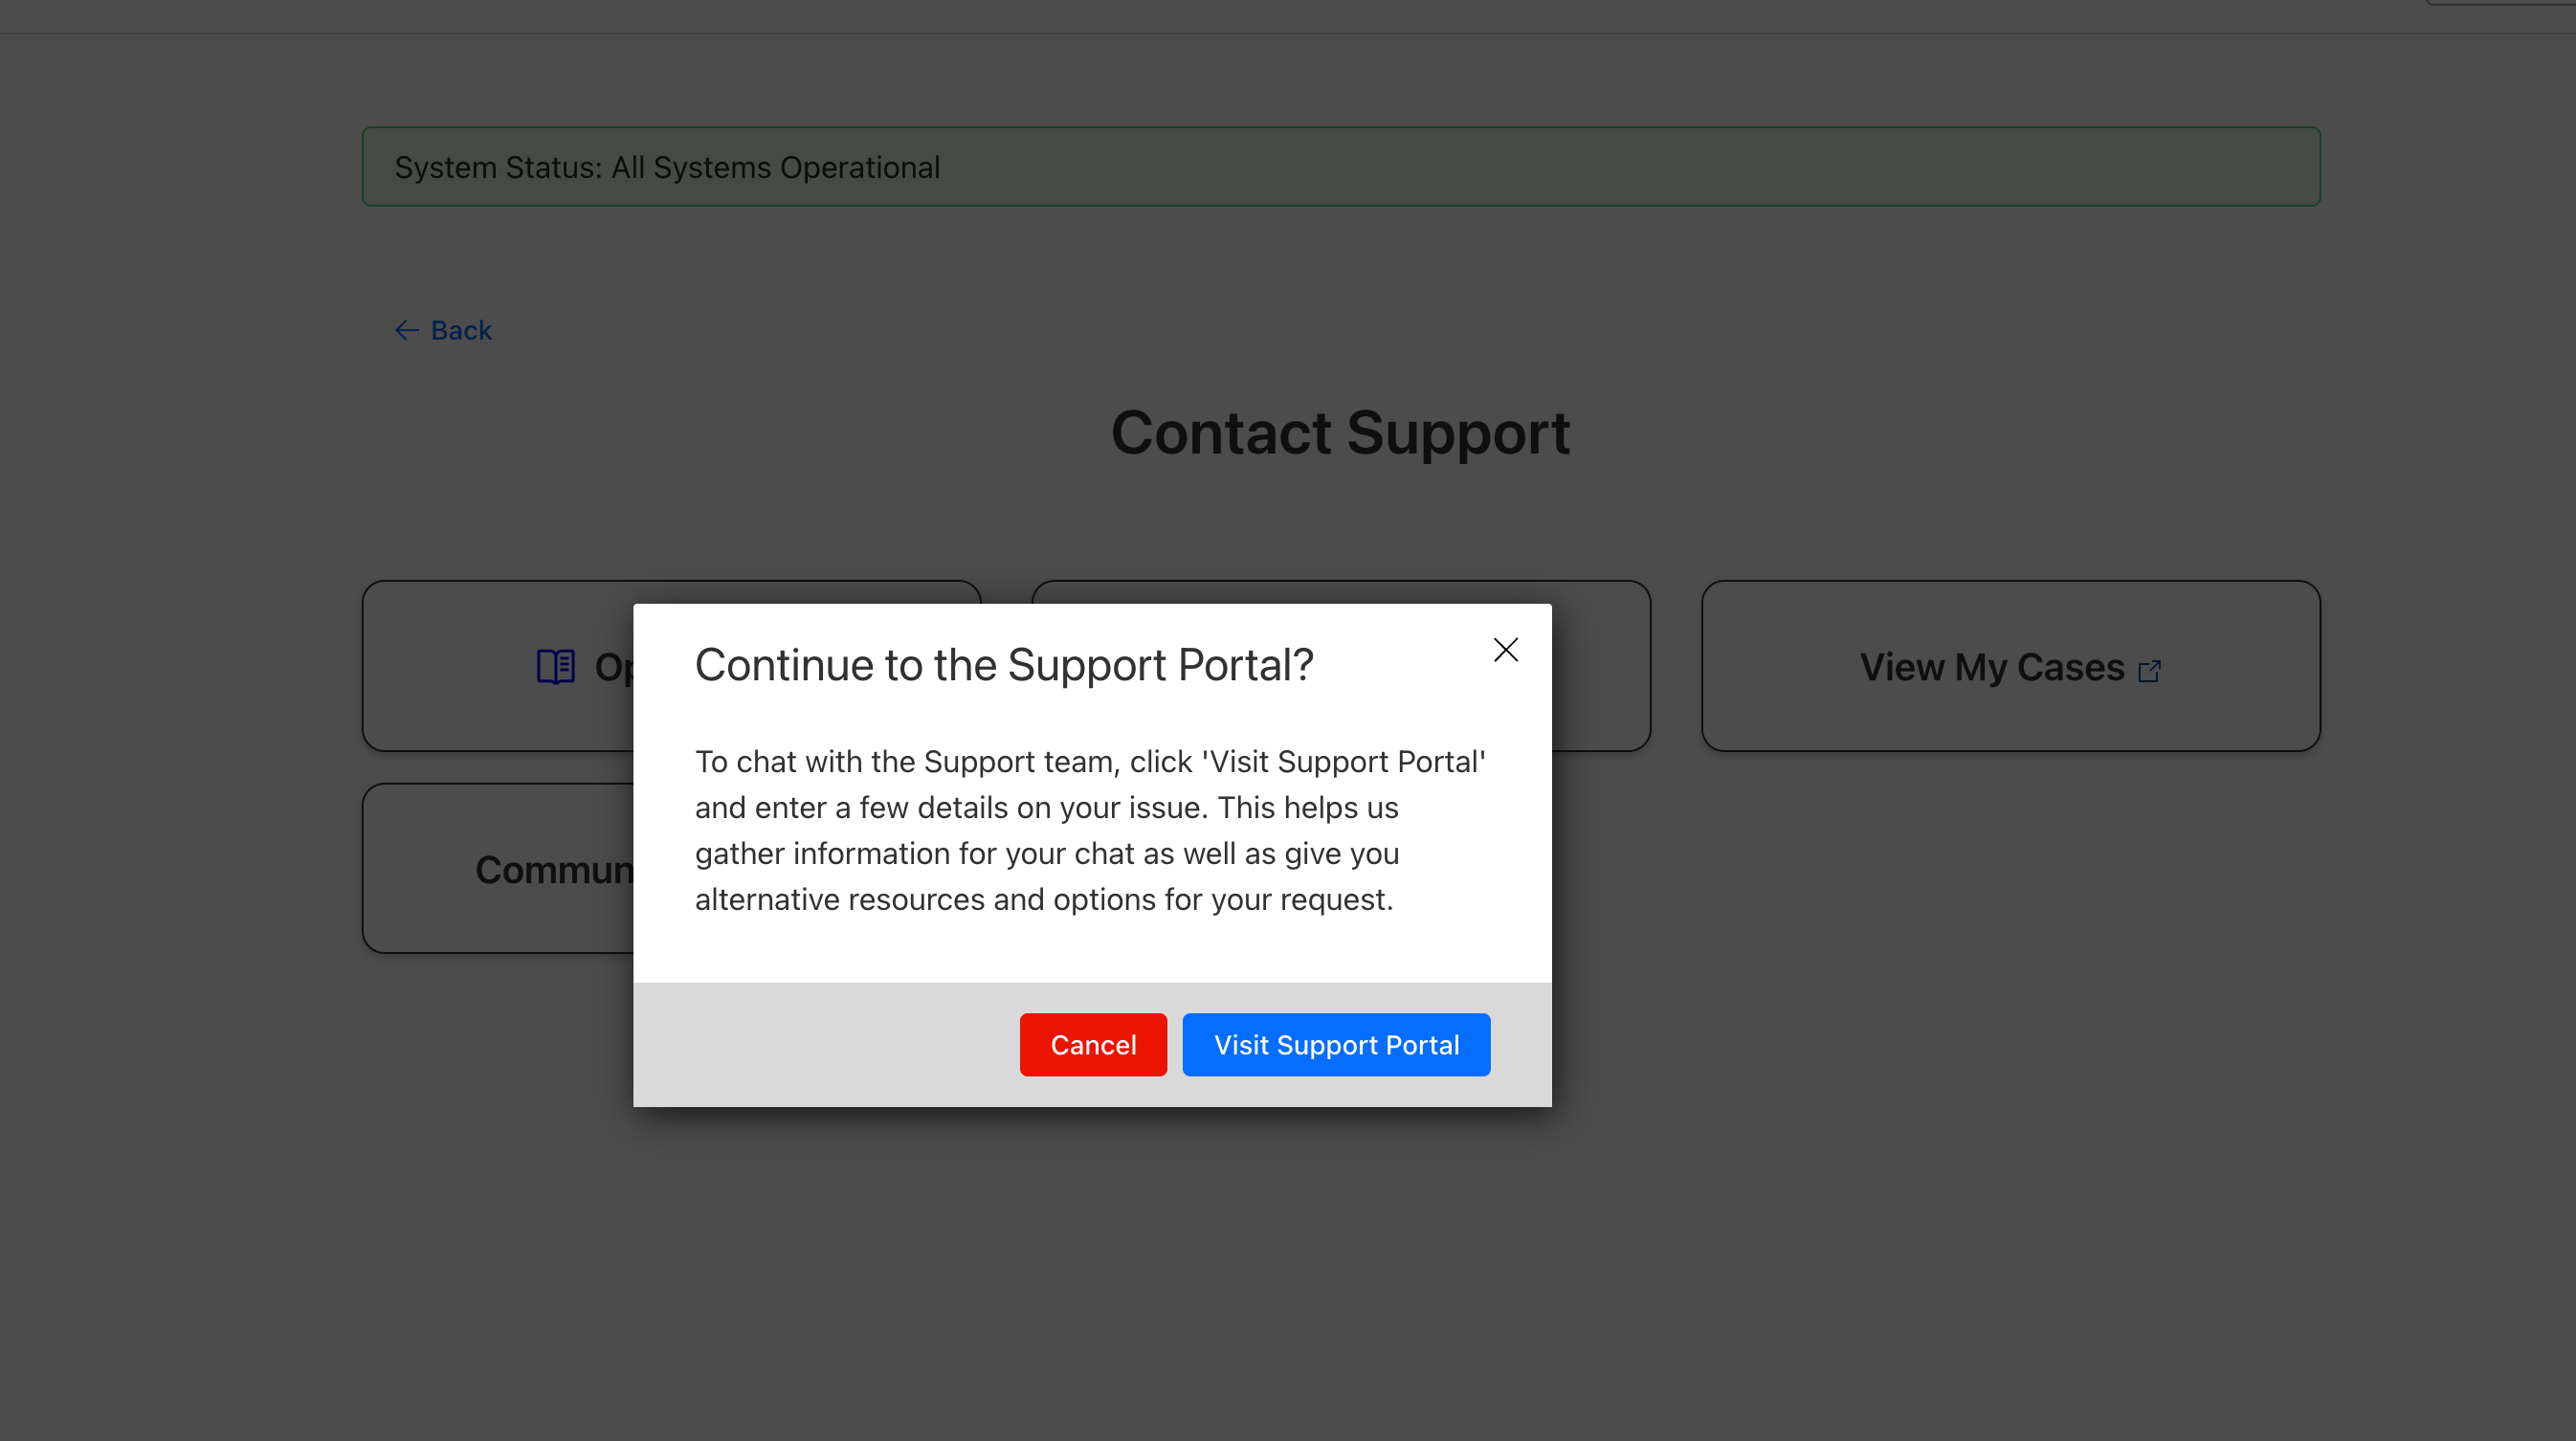Click the 'View My Cases' label text

click(x=1991, y=667)
